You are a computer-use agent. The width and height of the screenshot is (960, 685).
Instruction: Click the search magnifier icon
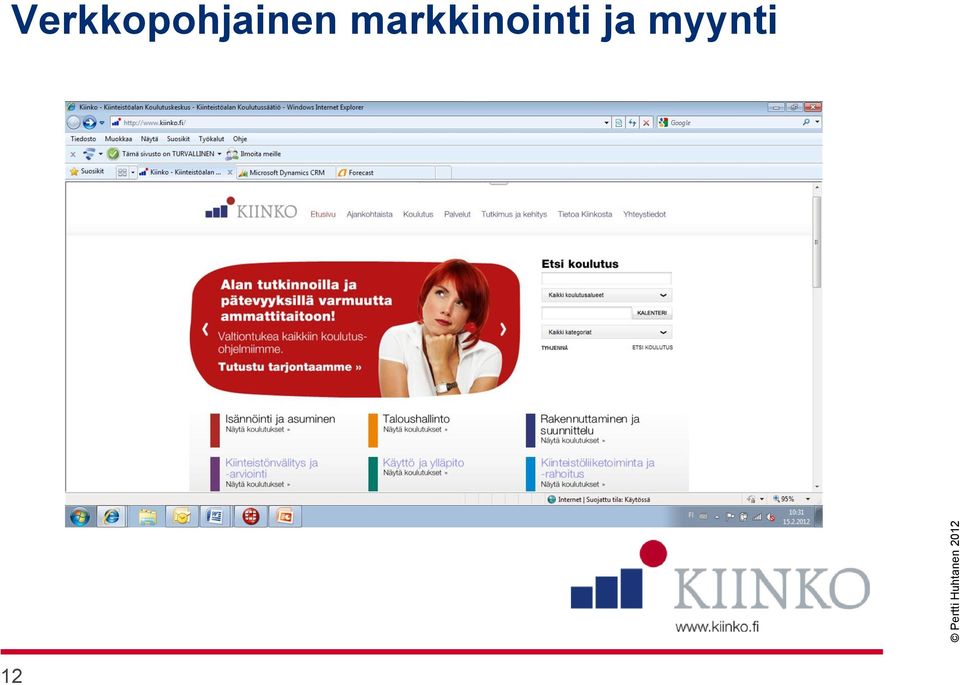coord(806,122)
